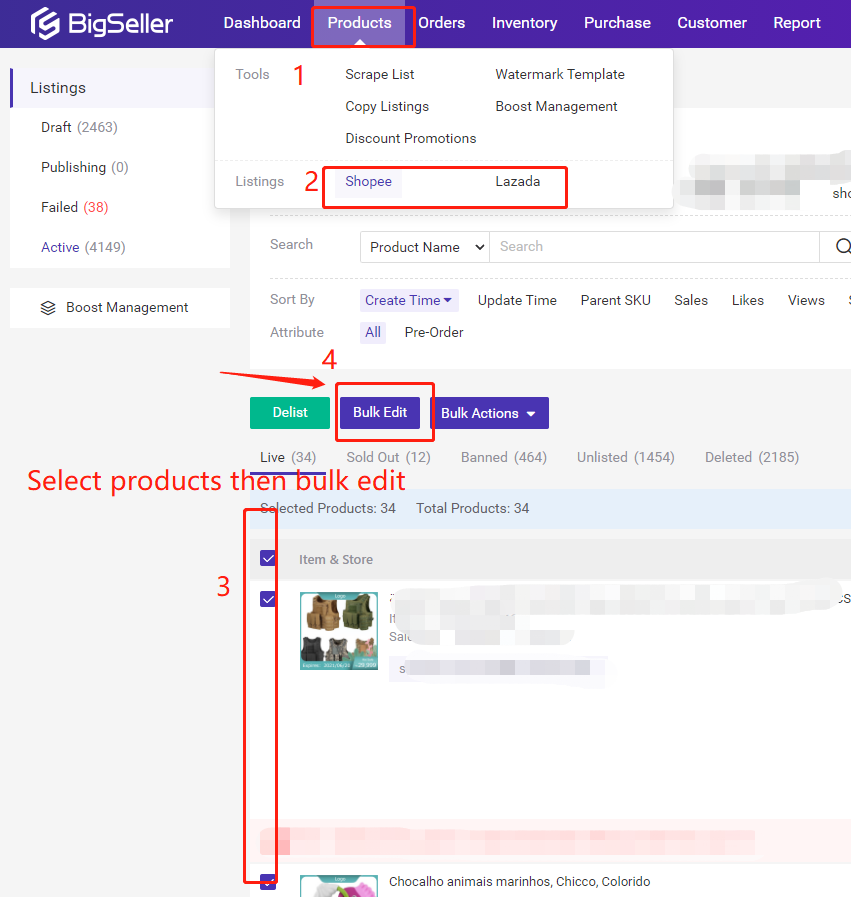Viewport: 851px width, 897px height.
Task: Uncheck the vest product's checkbox
Action: 268,599
